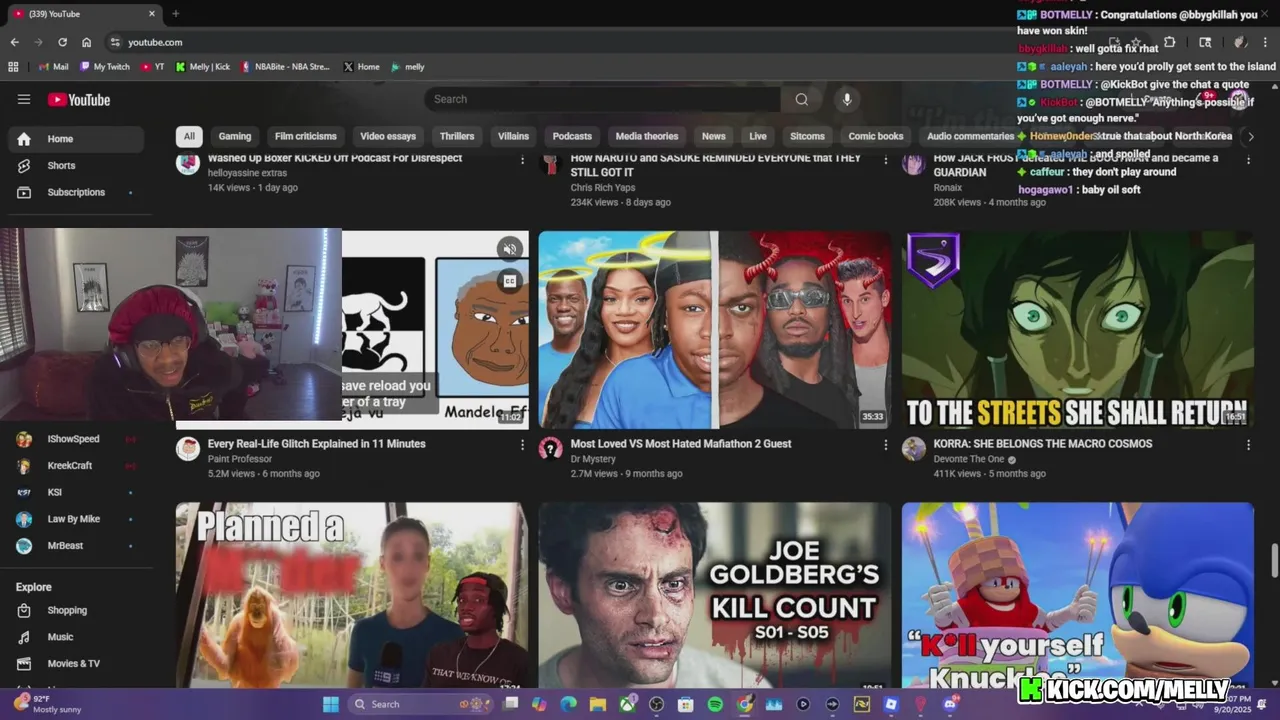Select the Podcasts chip
Image resolution: width=1280 pixels, height=720 pixels.
[572, 136]
